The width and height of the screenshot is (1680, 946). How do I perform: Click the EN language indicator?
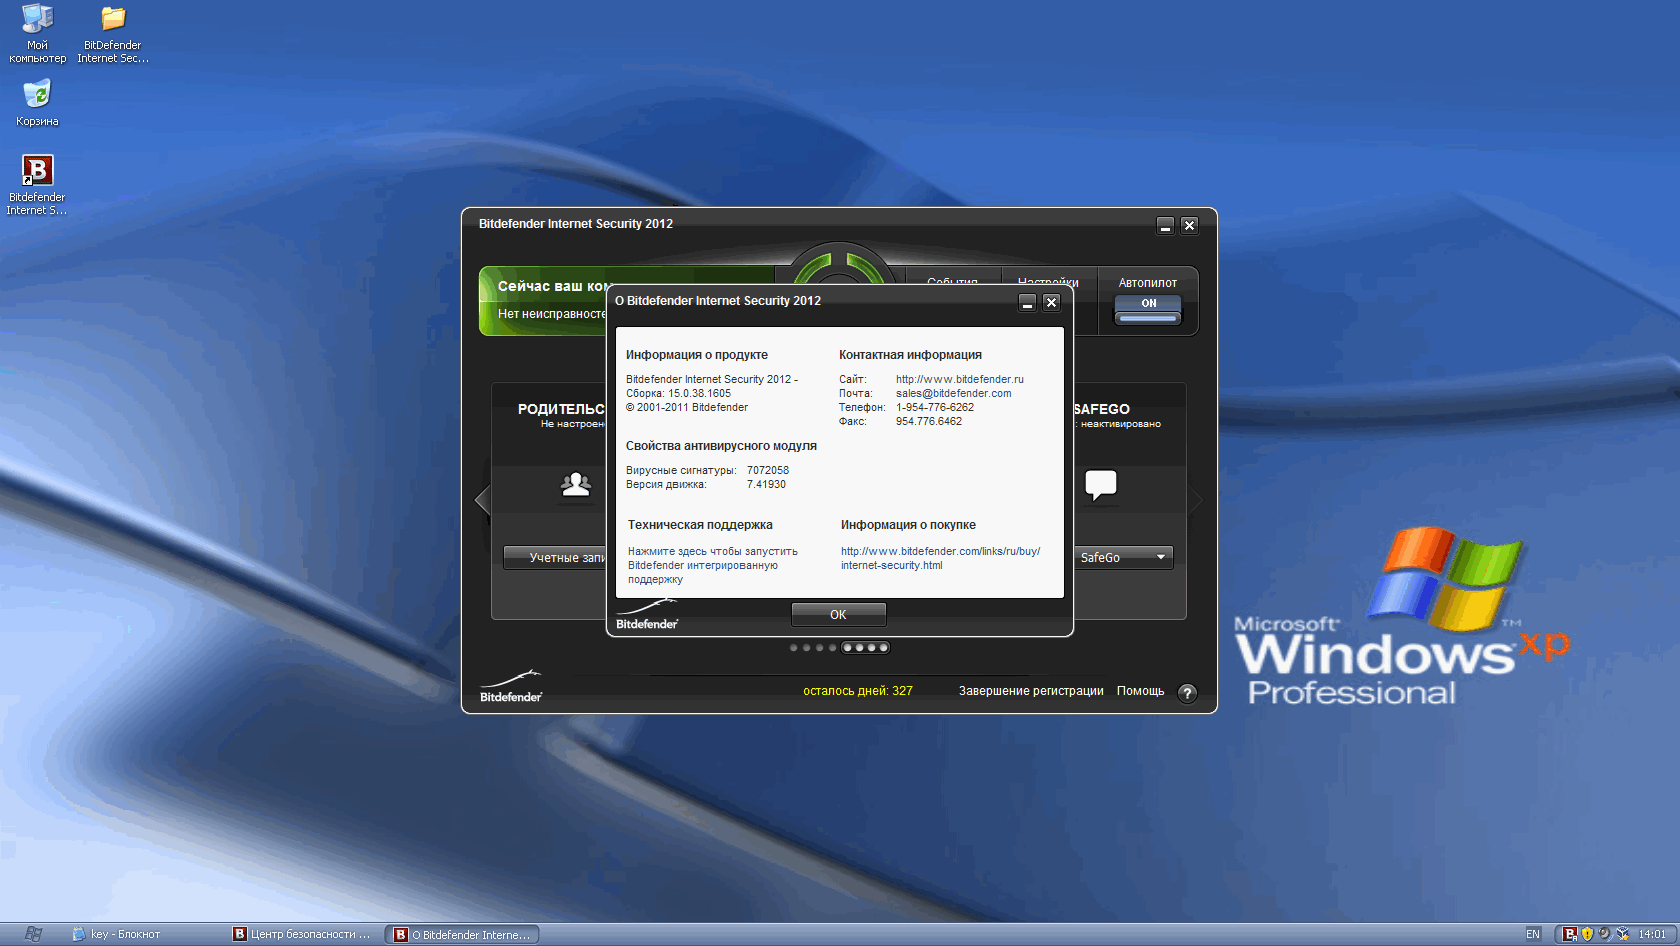click(x=1533, y=934)
